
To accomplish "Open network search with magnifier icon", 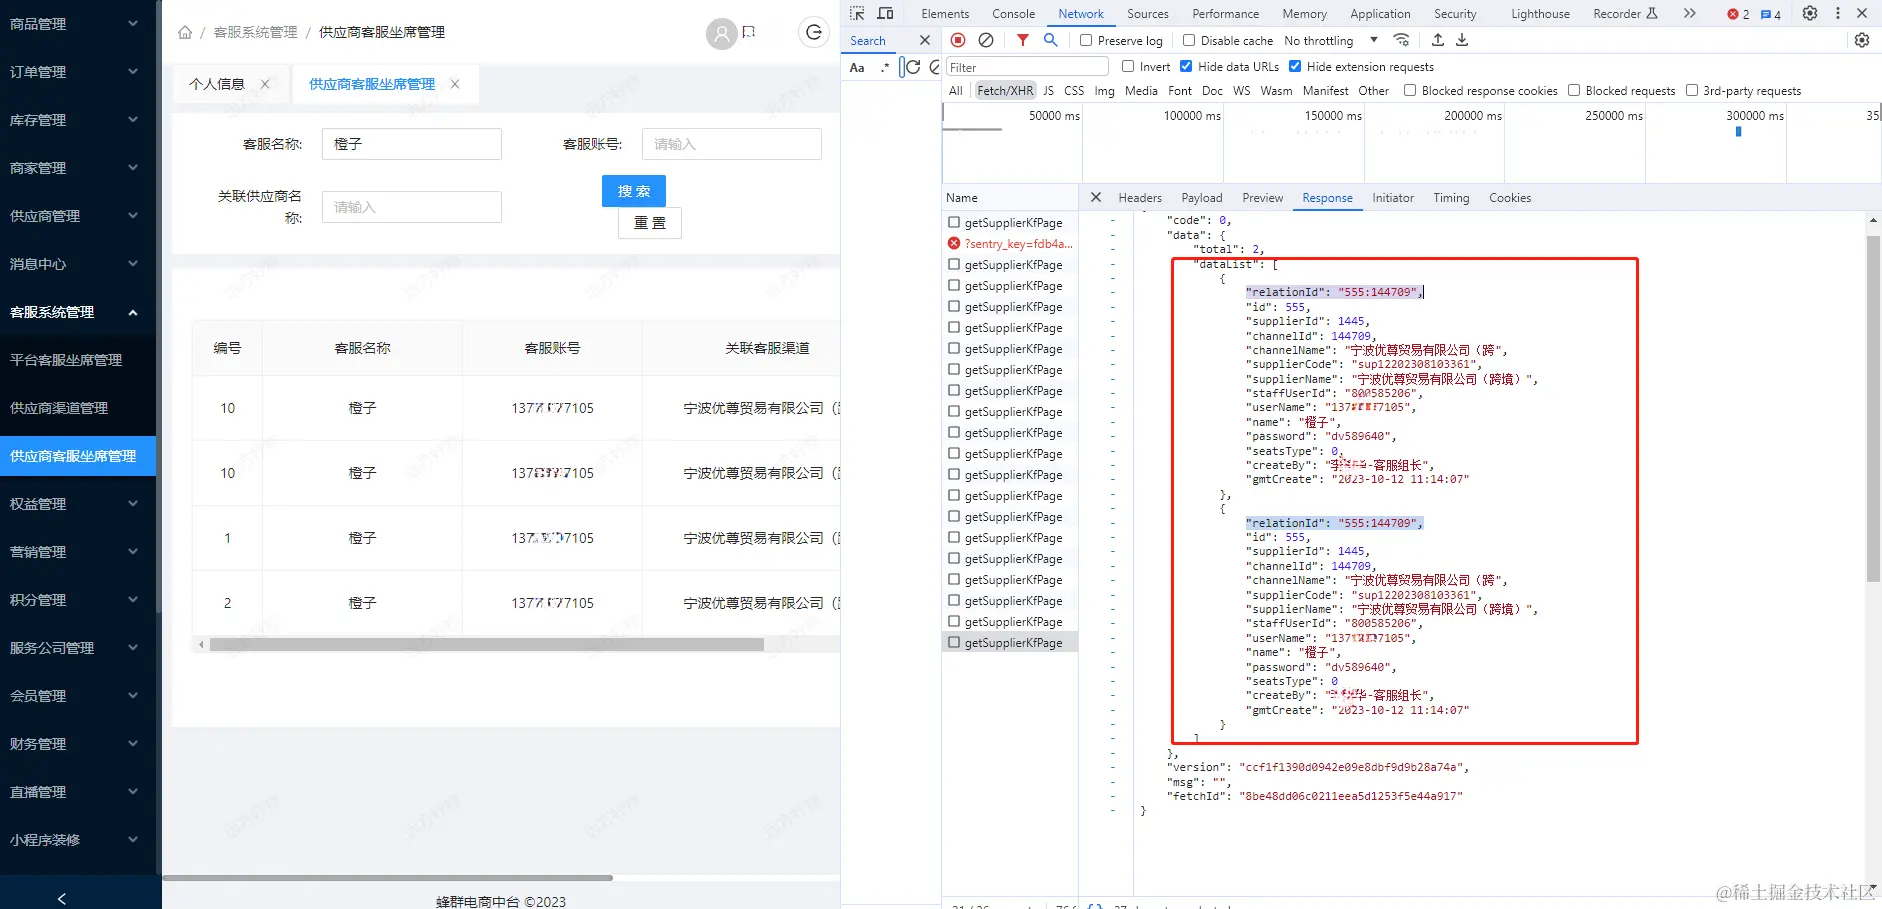I will tap(1051, 40).
